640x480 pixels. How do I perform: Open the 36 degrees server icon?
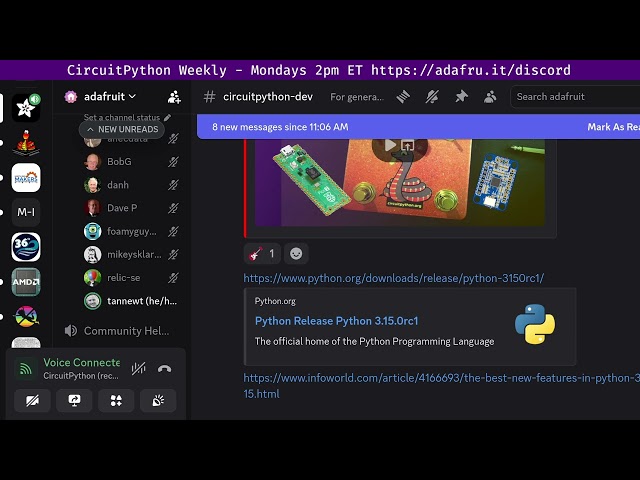coord(26,247)
